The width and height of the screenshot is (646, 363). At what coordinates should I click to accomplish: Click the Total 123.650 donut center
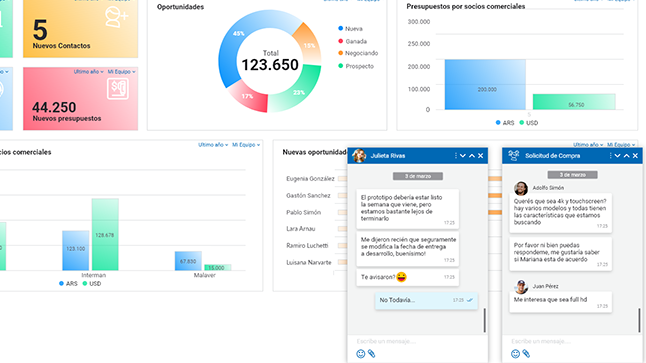[x=270, y=61]
